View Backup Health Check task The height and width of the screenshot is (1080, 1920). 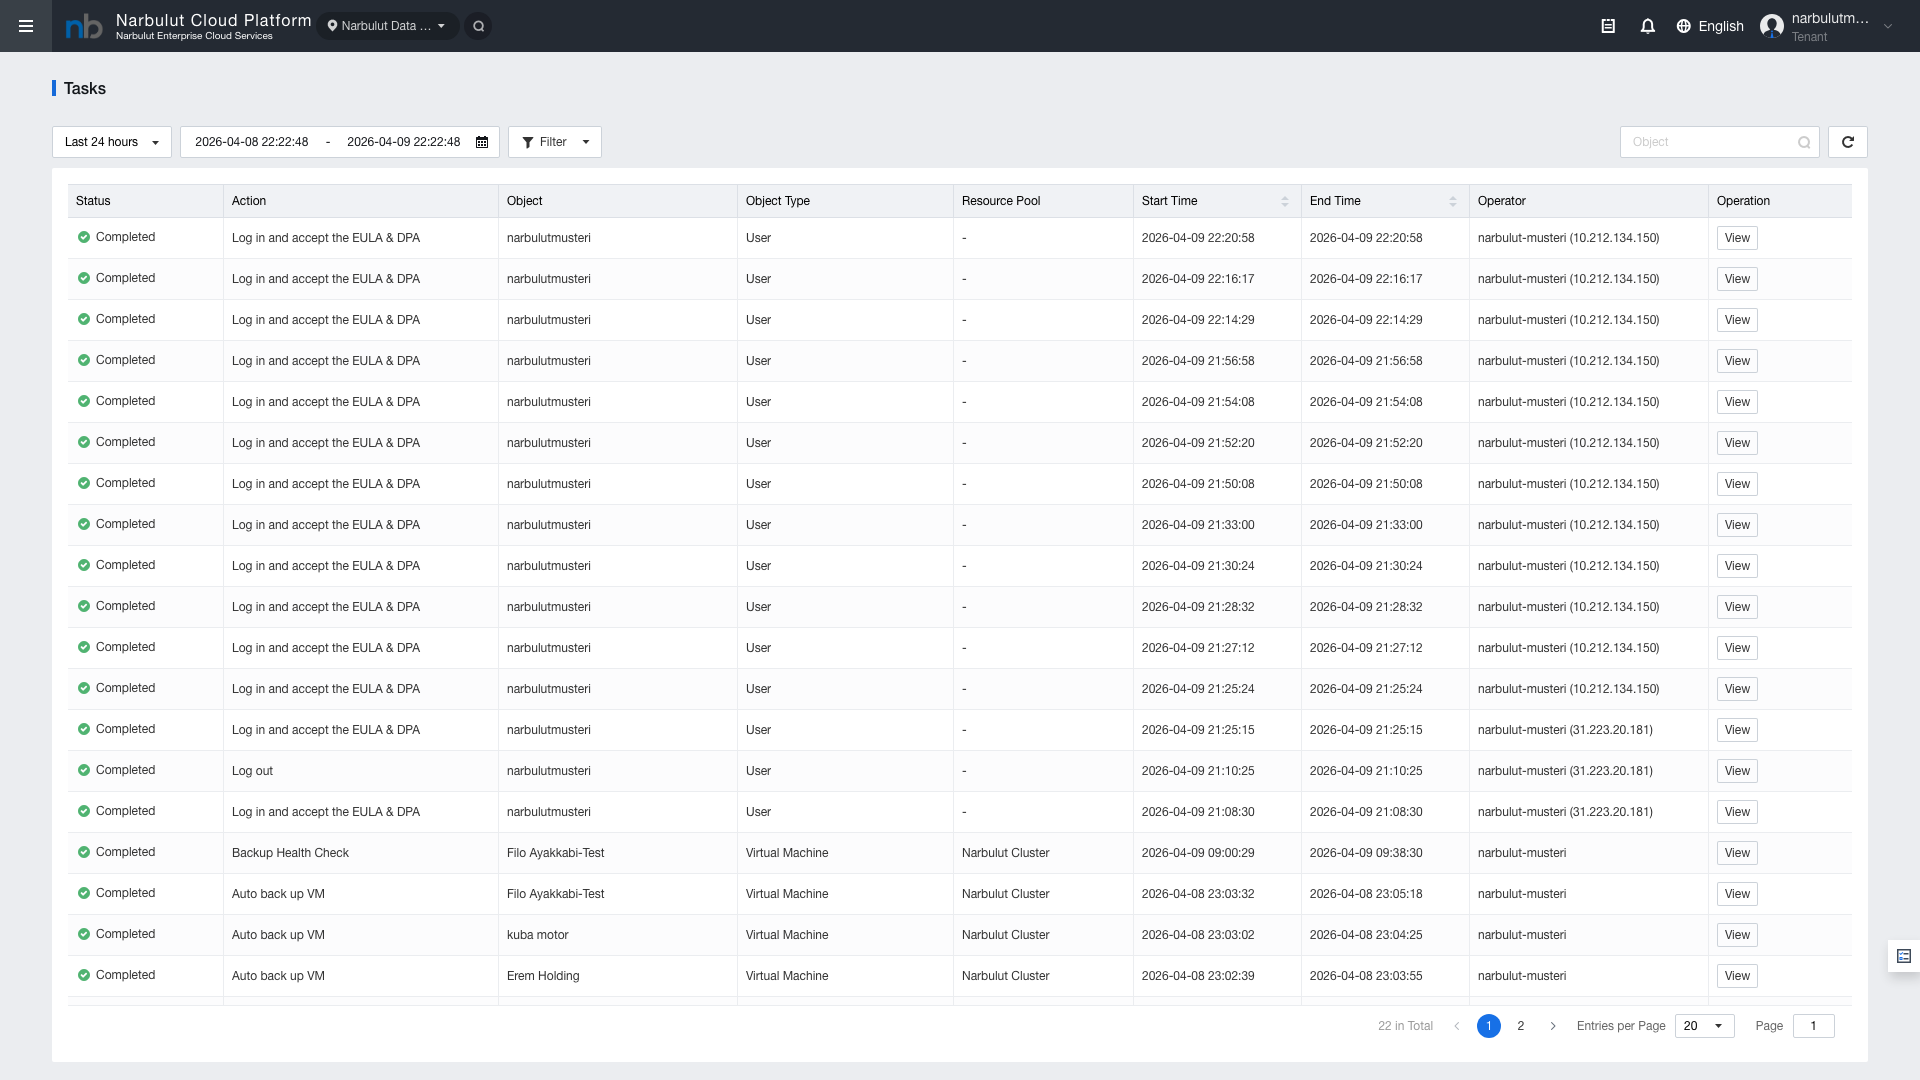click(1737, 853)
